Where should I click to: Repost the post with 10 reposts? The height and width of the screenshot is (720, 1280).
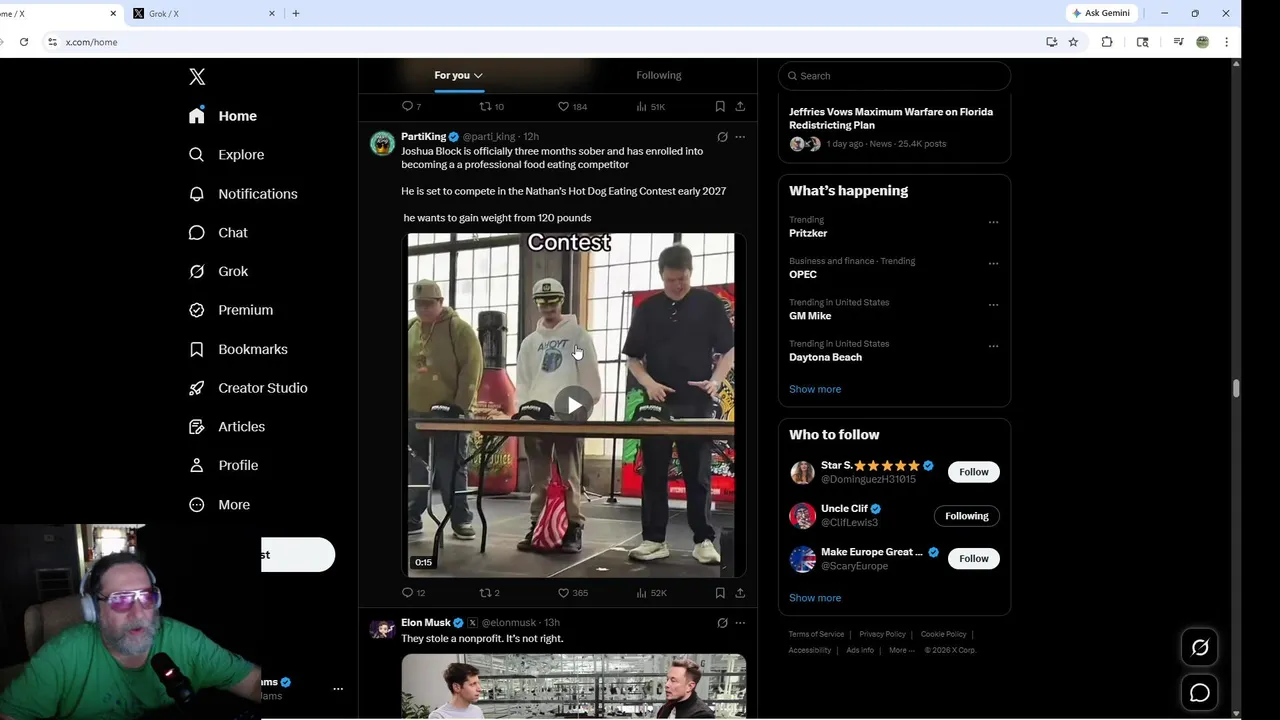pyautogui.click(x=491, y=106)
